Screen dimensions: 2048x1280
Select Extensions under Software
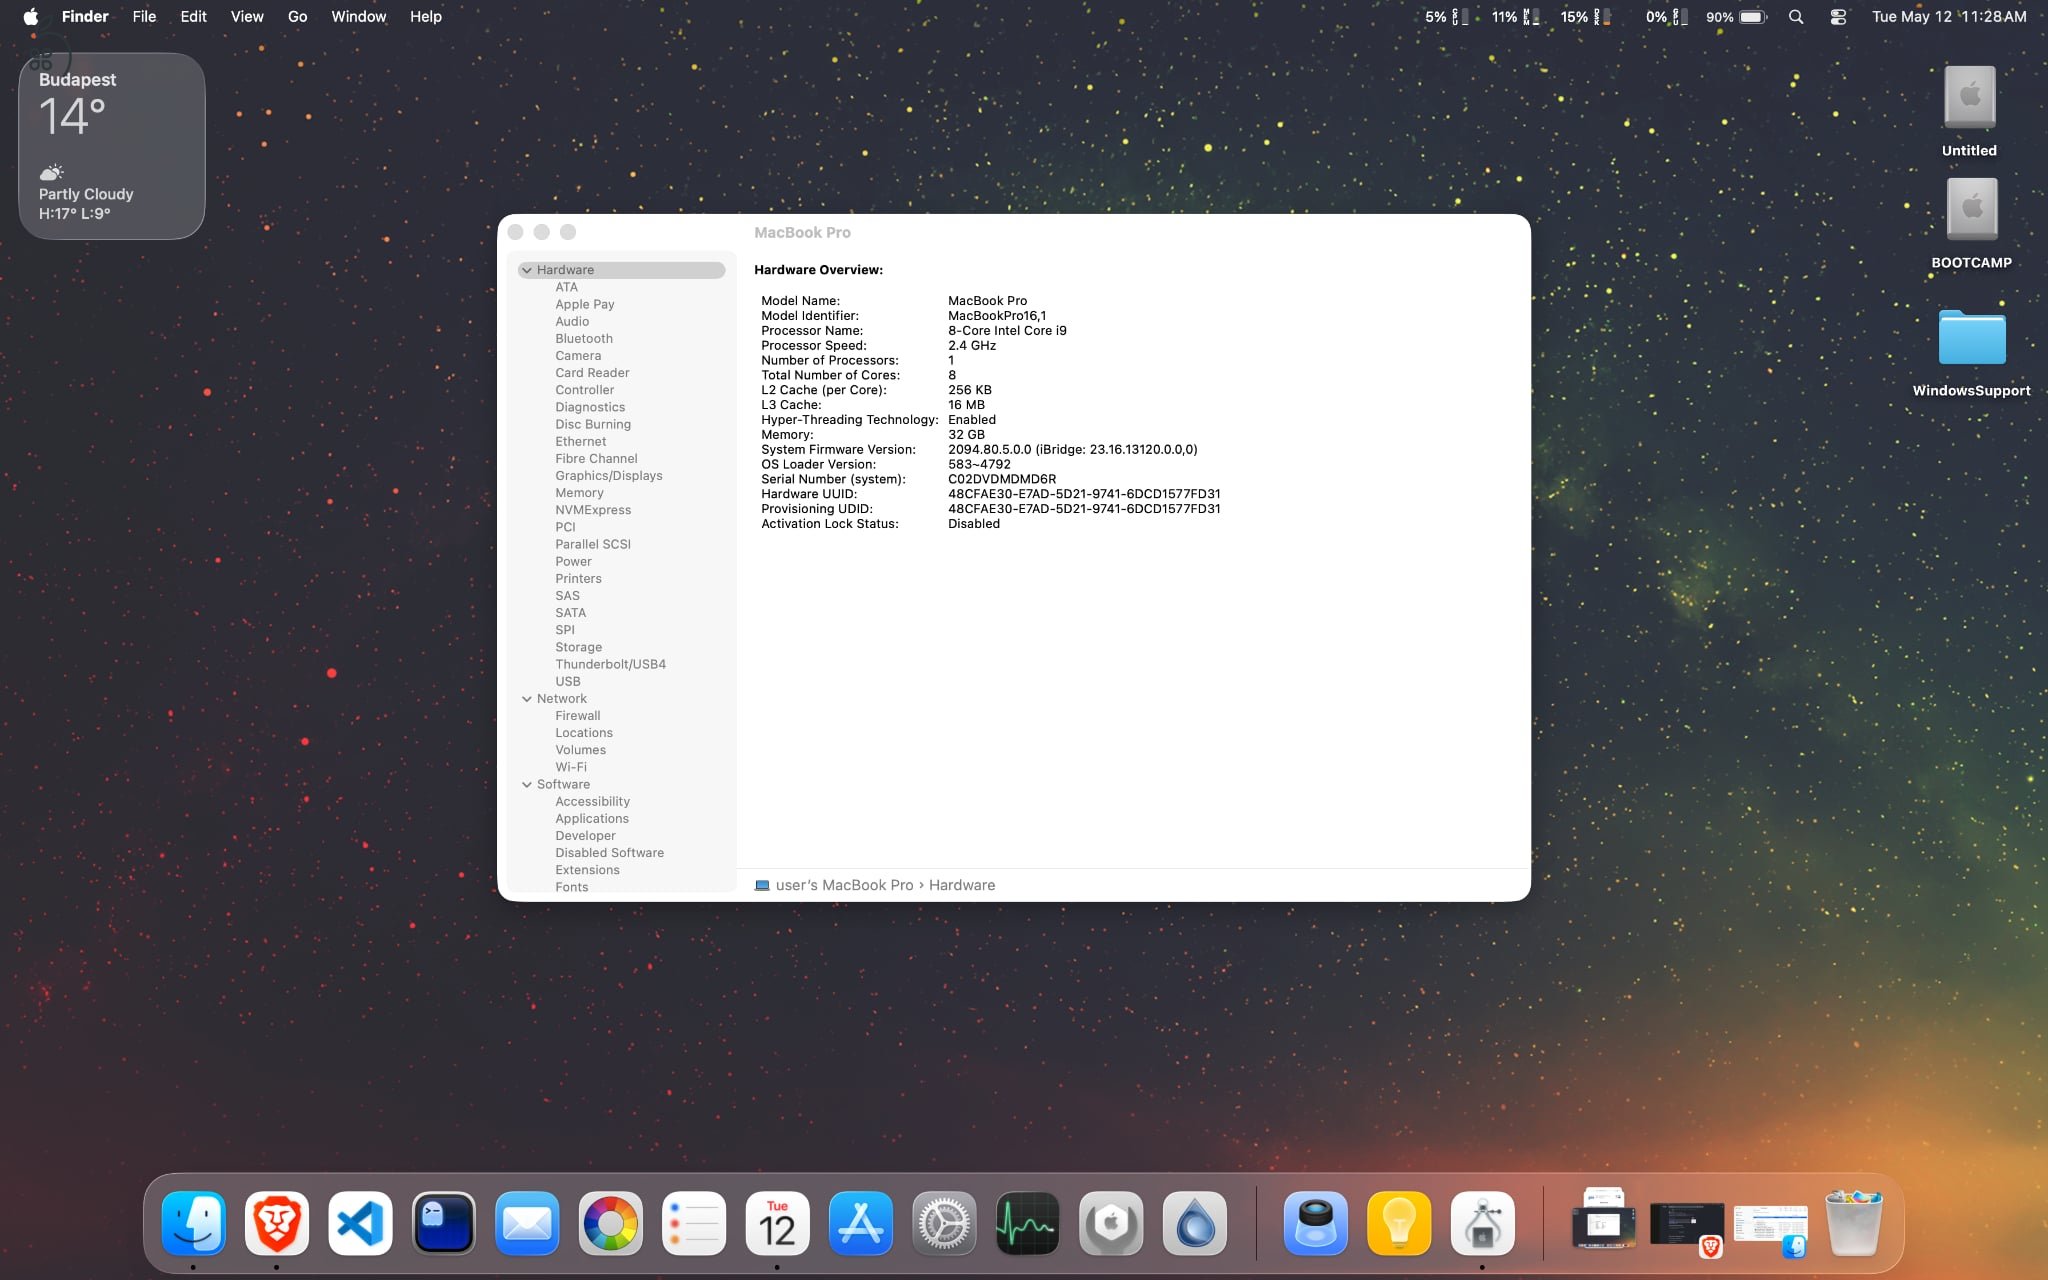pos(587,870)
